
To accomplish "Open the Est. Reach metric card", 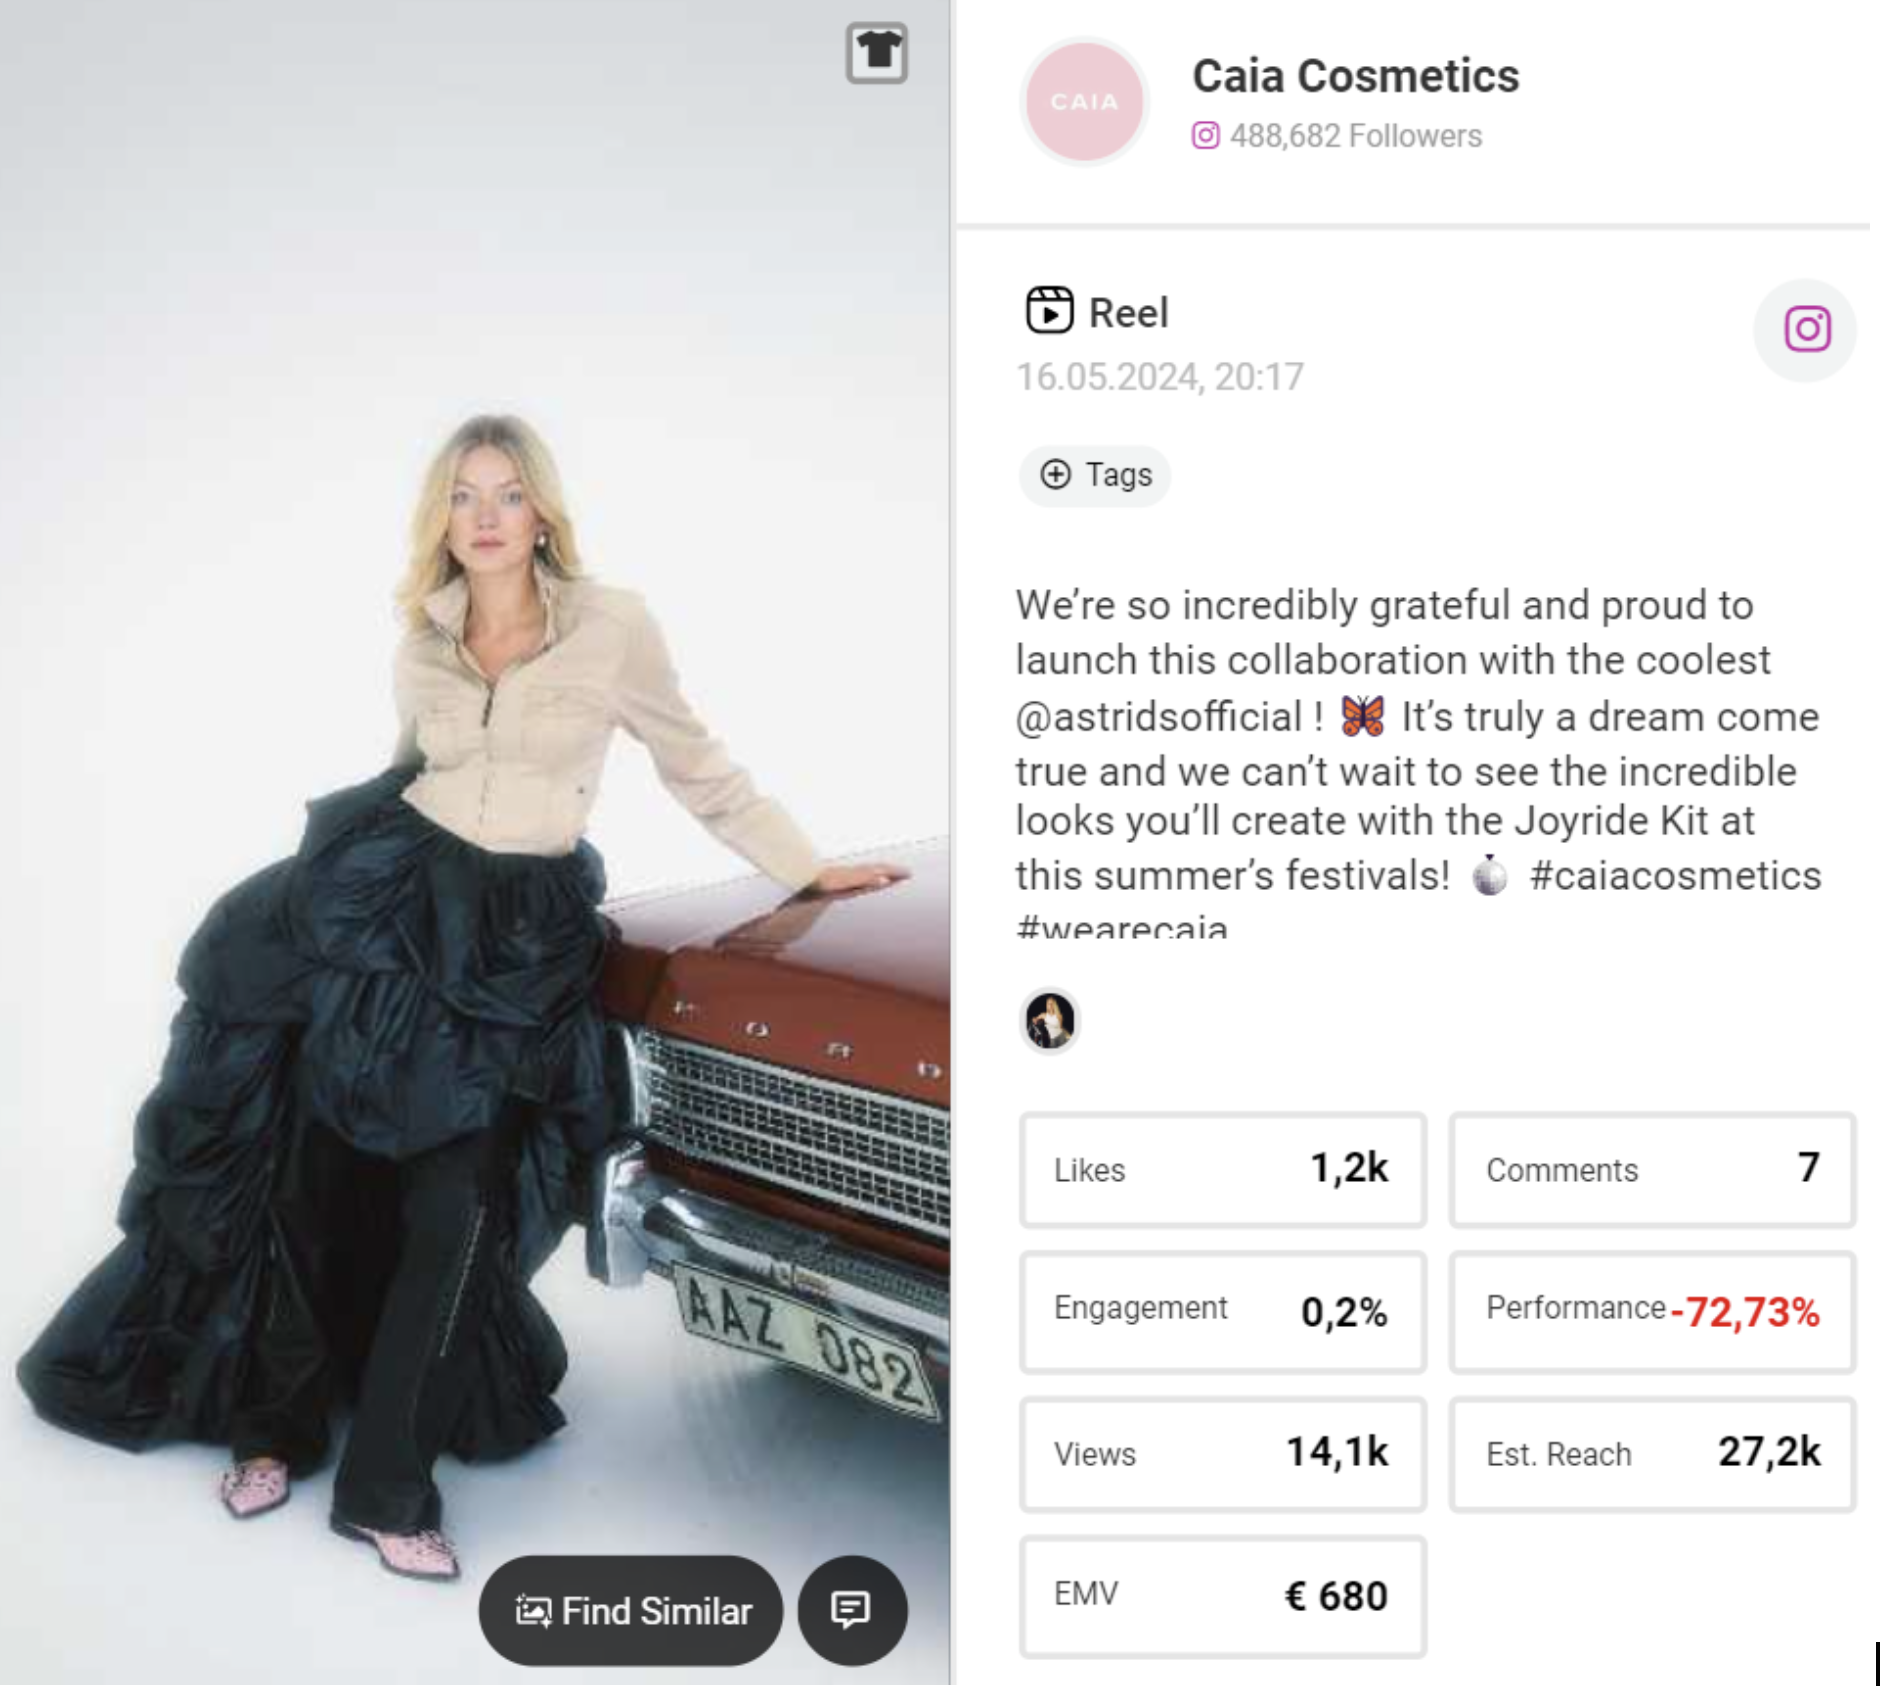I will coord(1652,1453).
